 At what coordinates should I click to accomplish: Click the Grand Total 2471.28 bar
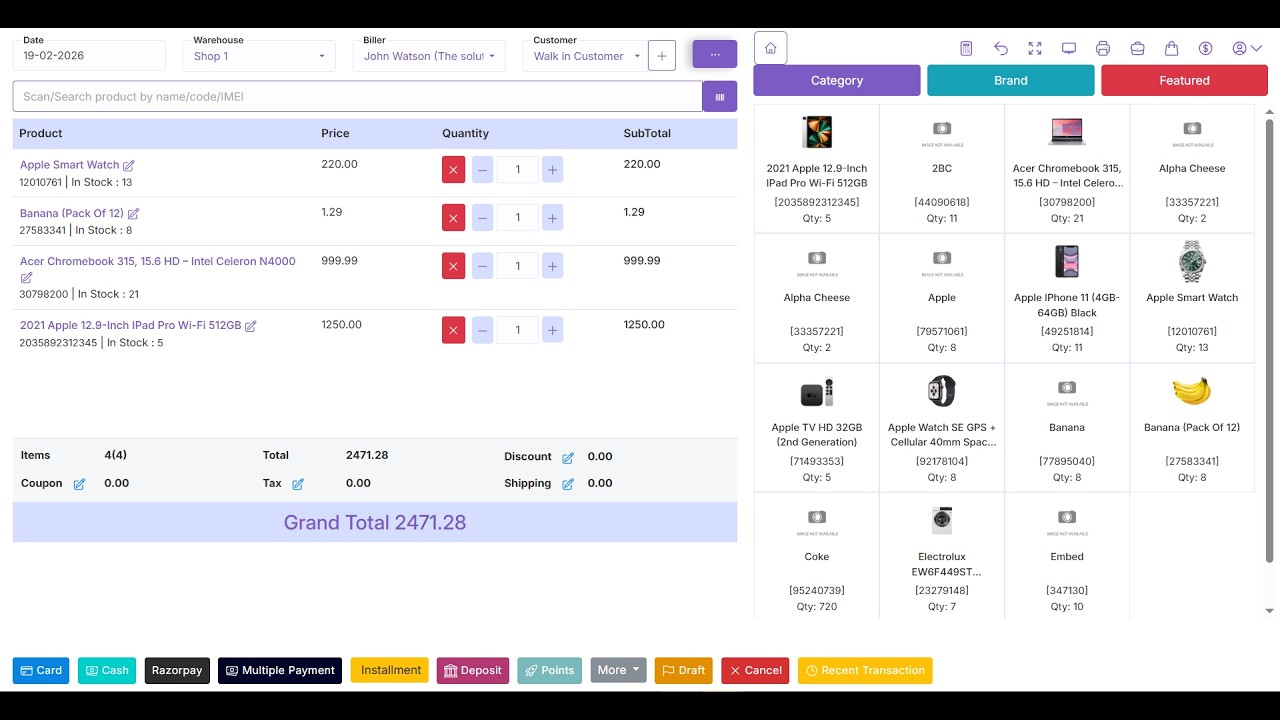click(375, 522)
